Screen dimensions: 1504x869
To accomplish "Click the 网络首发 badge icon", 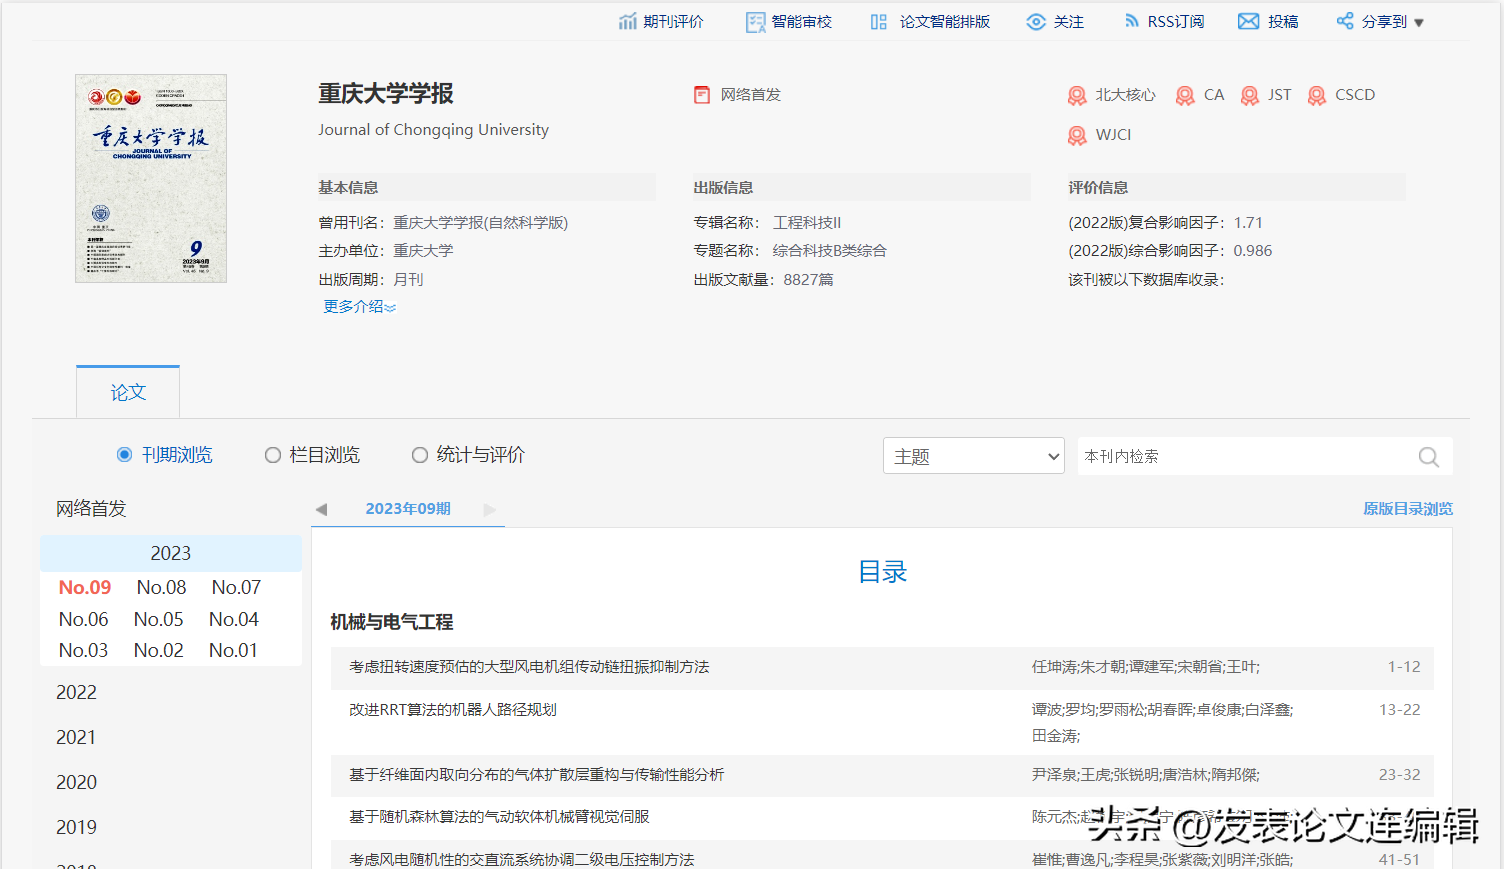I will click(702, 95).
